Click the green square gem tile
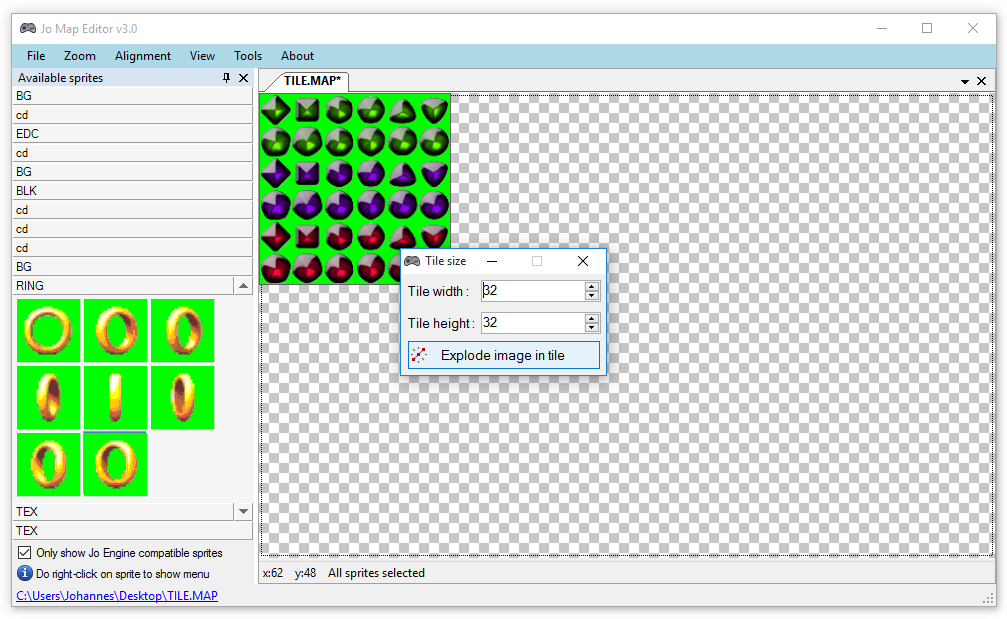 (x=308, y=110)
